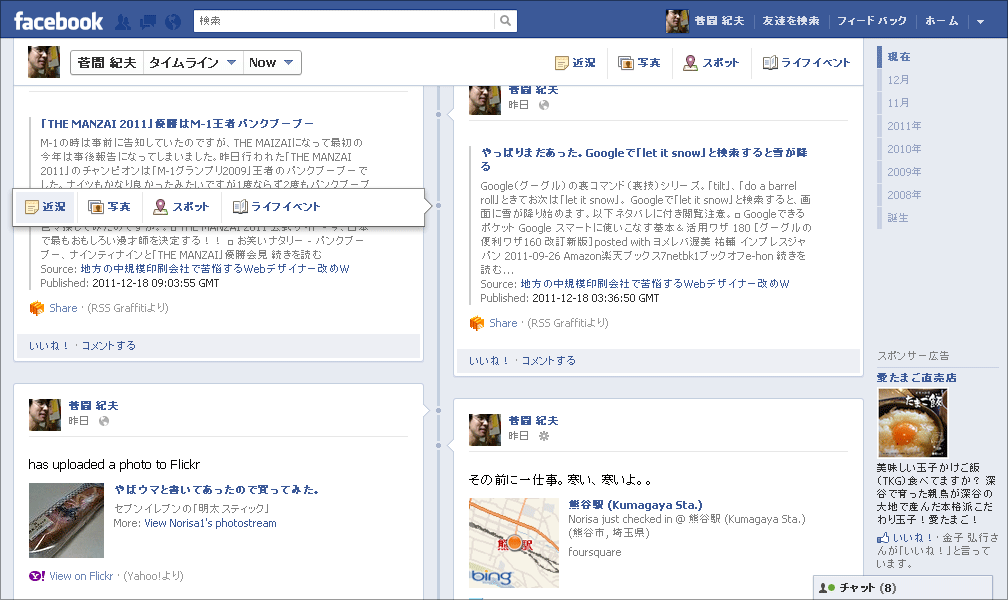Click View on Flickr link
Viewport: 1008px width, 600px height.
81,576
